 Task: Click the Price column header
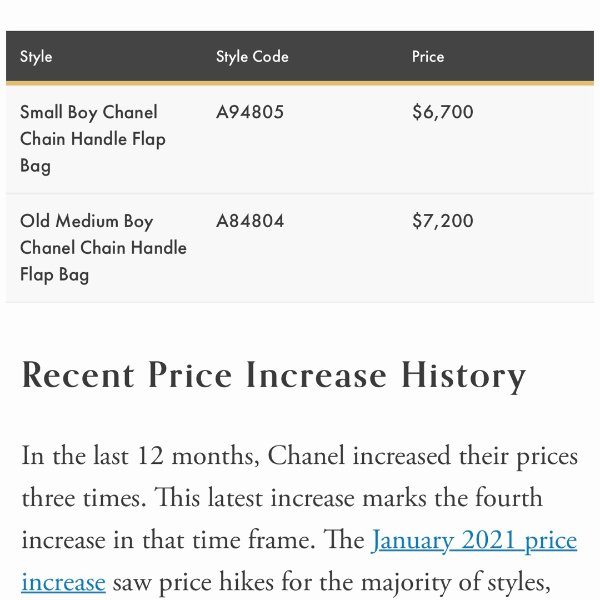tap(428, 57)
